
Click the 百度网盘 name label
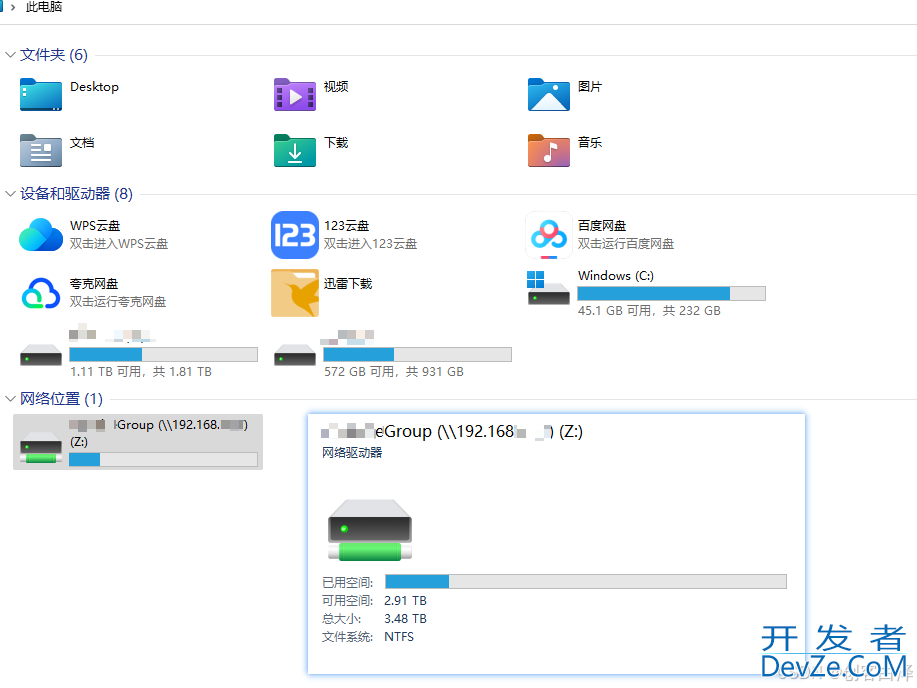[x=602, y=226]
